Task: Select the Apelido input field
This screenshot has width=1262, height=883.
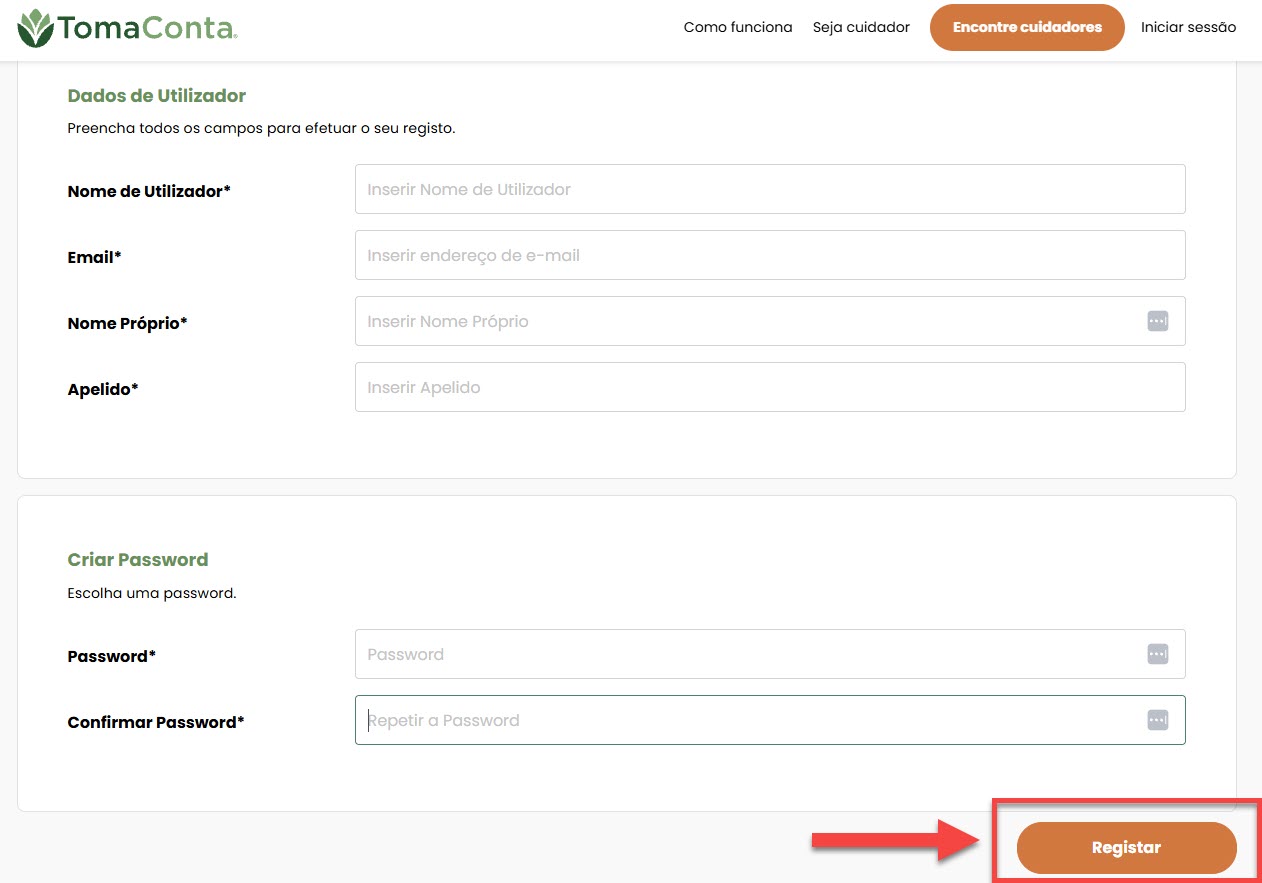Action: tap(770, 387)
